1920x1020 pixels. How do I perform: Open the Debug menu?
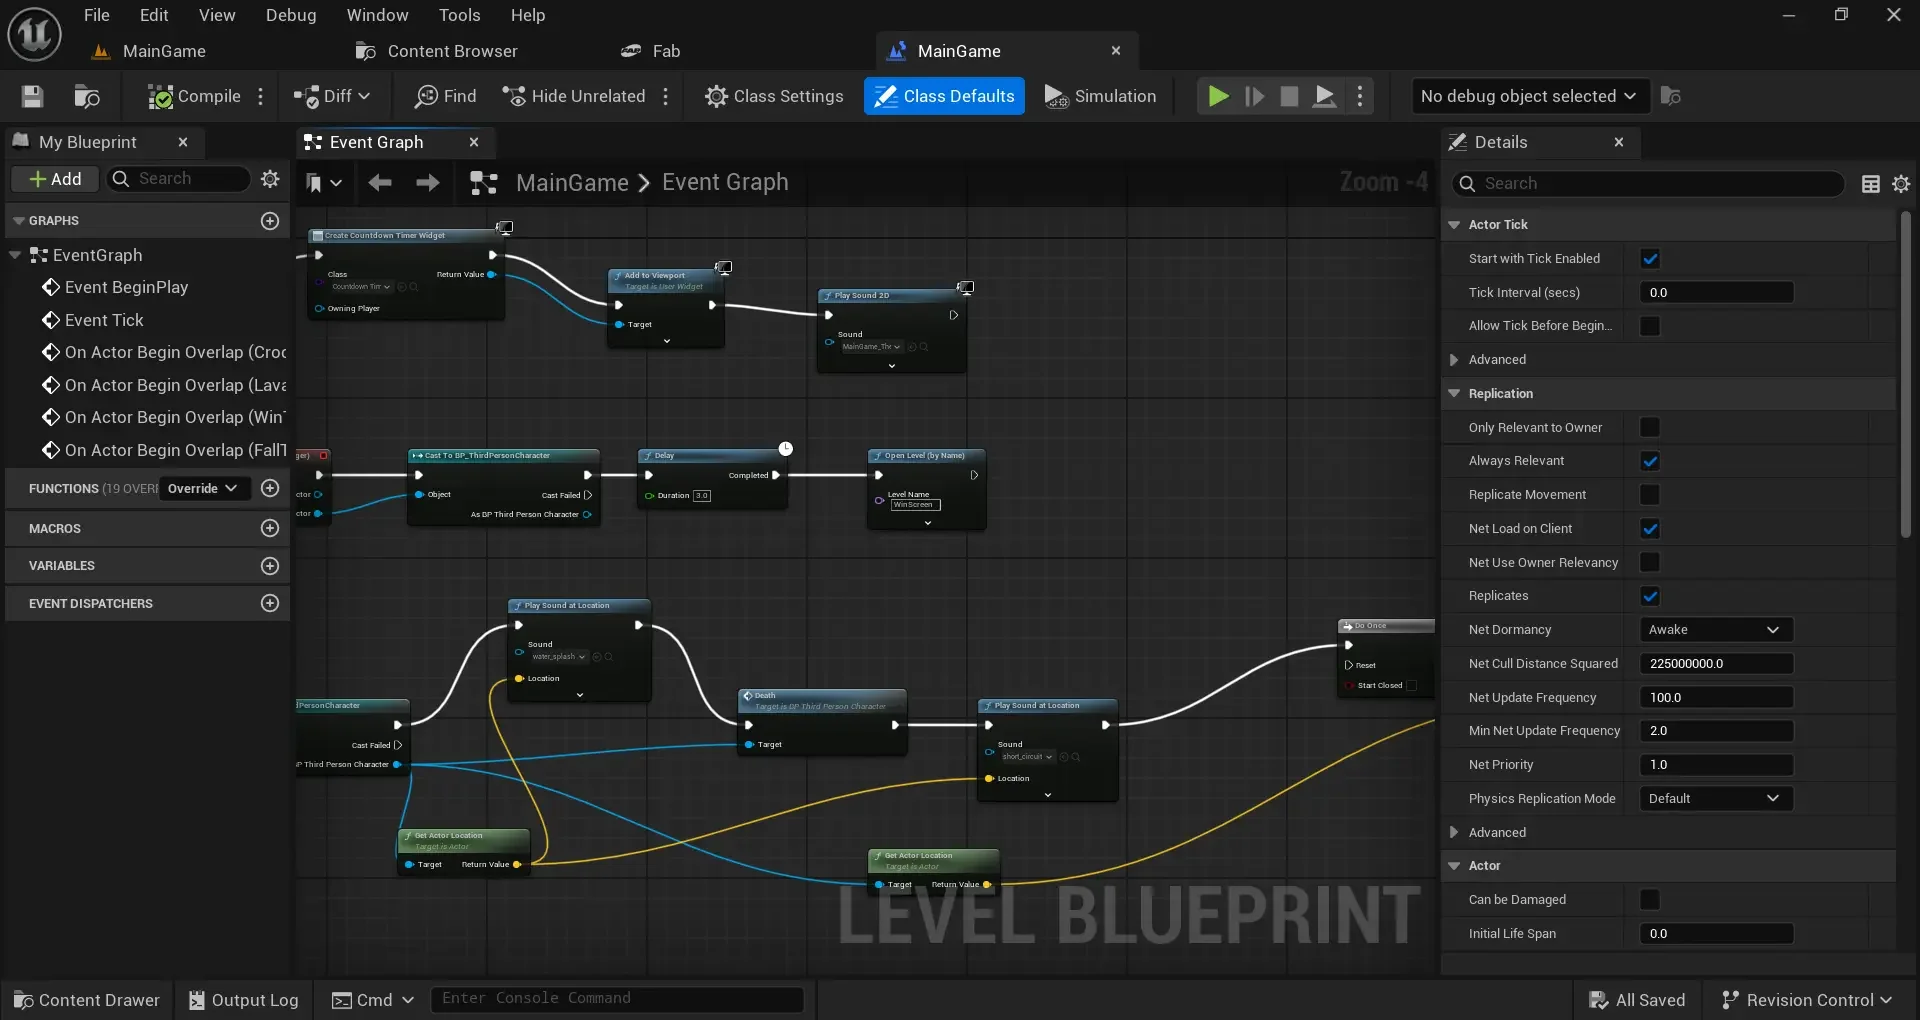(291, 15)
